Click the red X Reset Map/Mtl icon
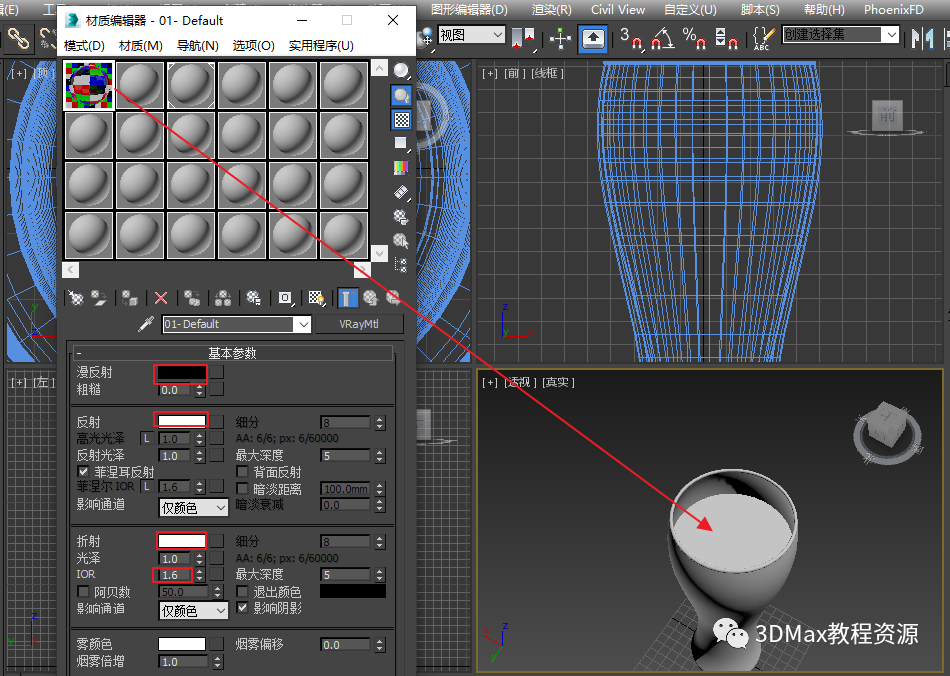 (x=161, y=297)
